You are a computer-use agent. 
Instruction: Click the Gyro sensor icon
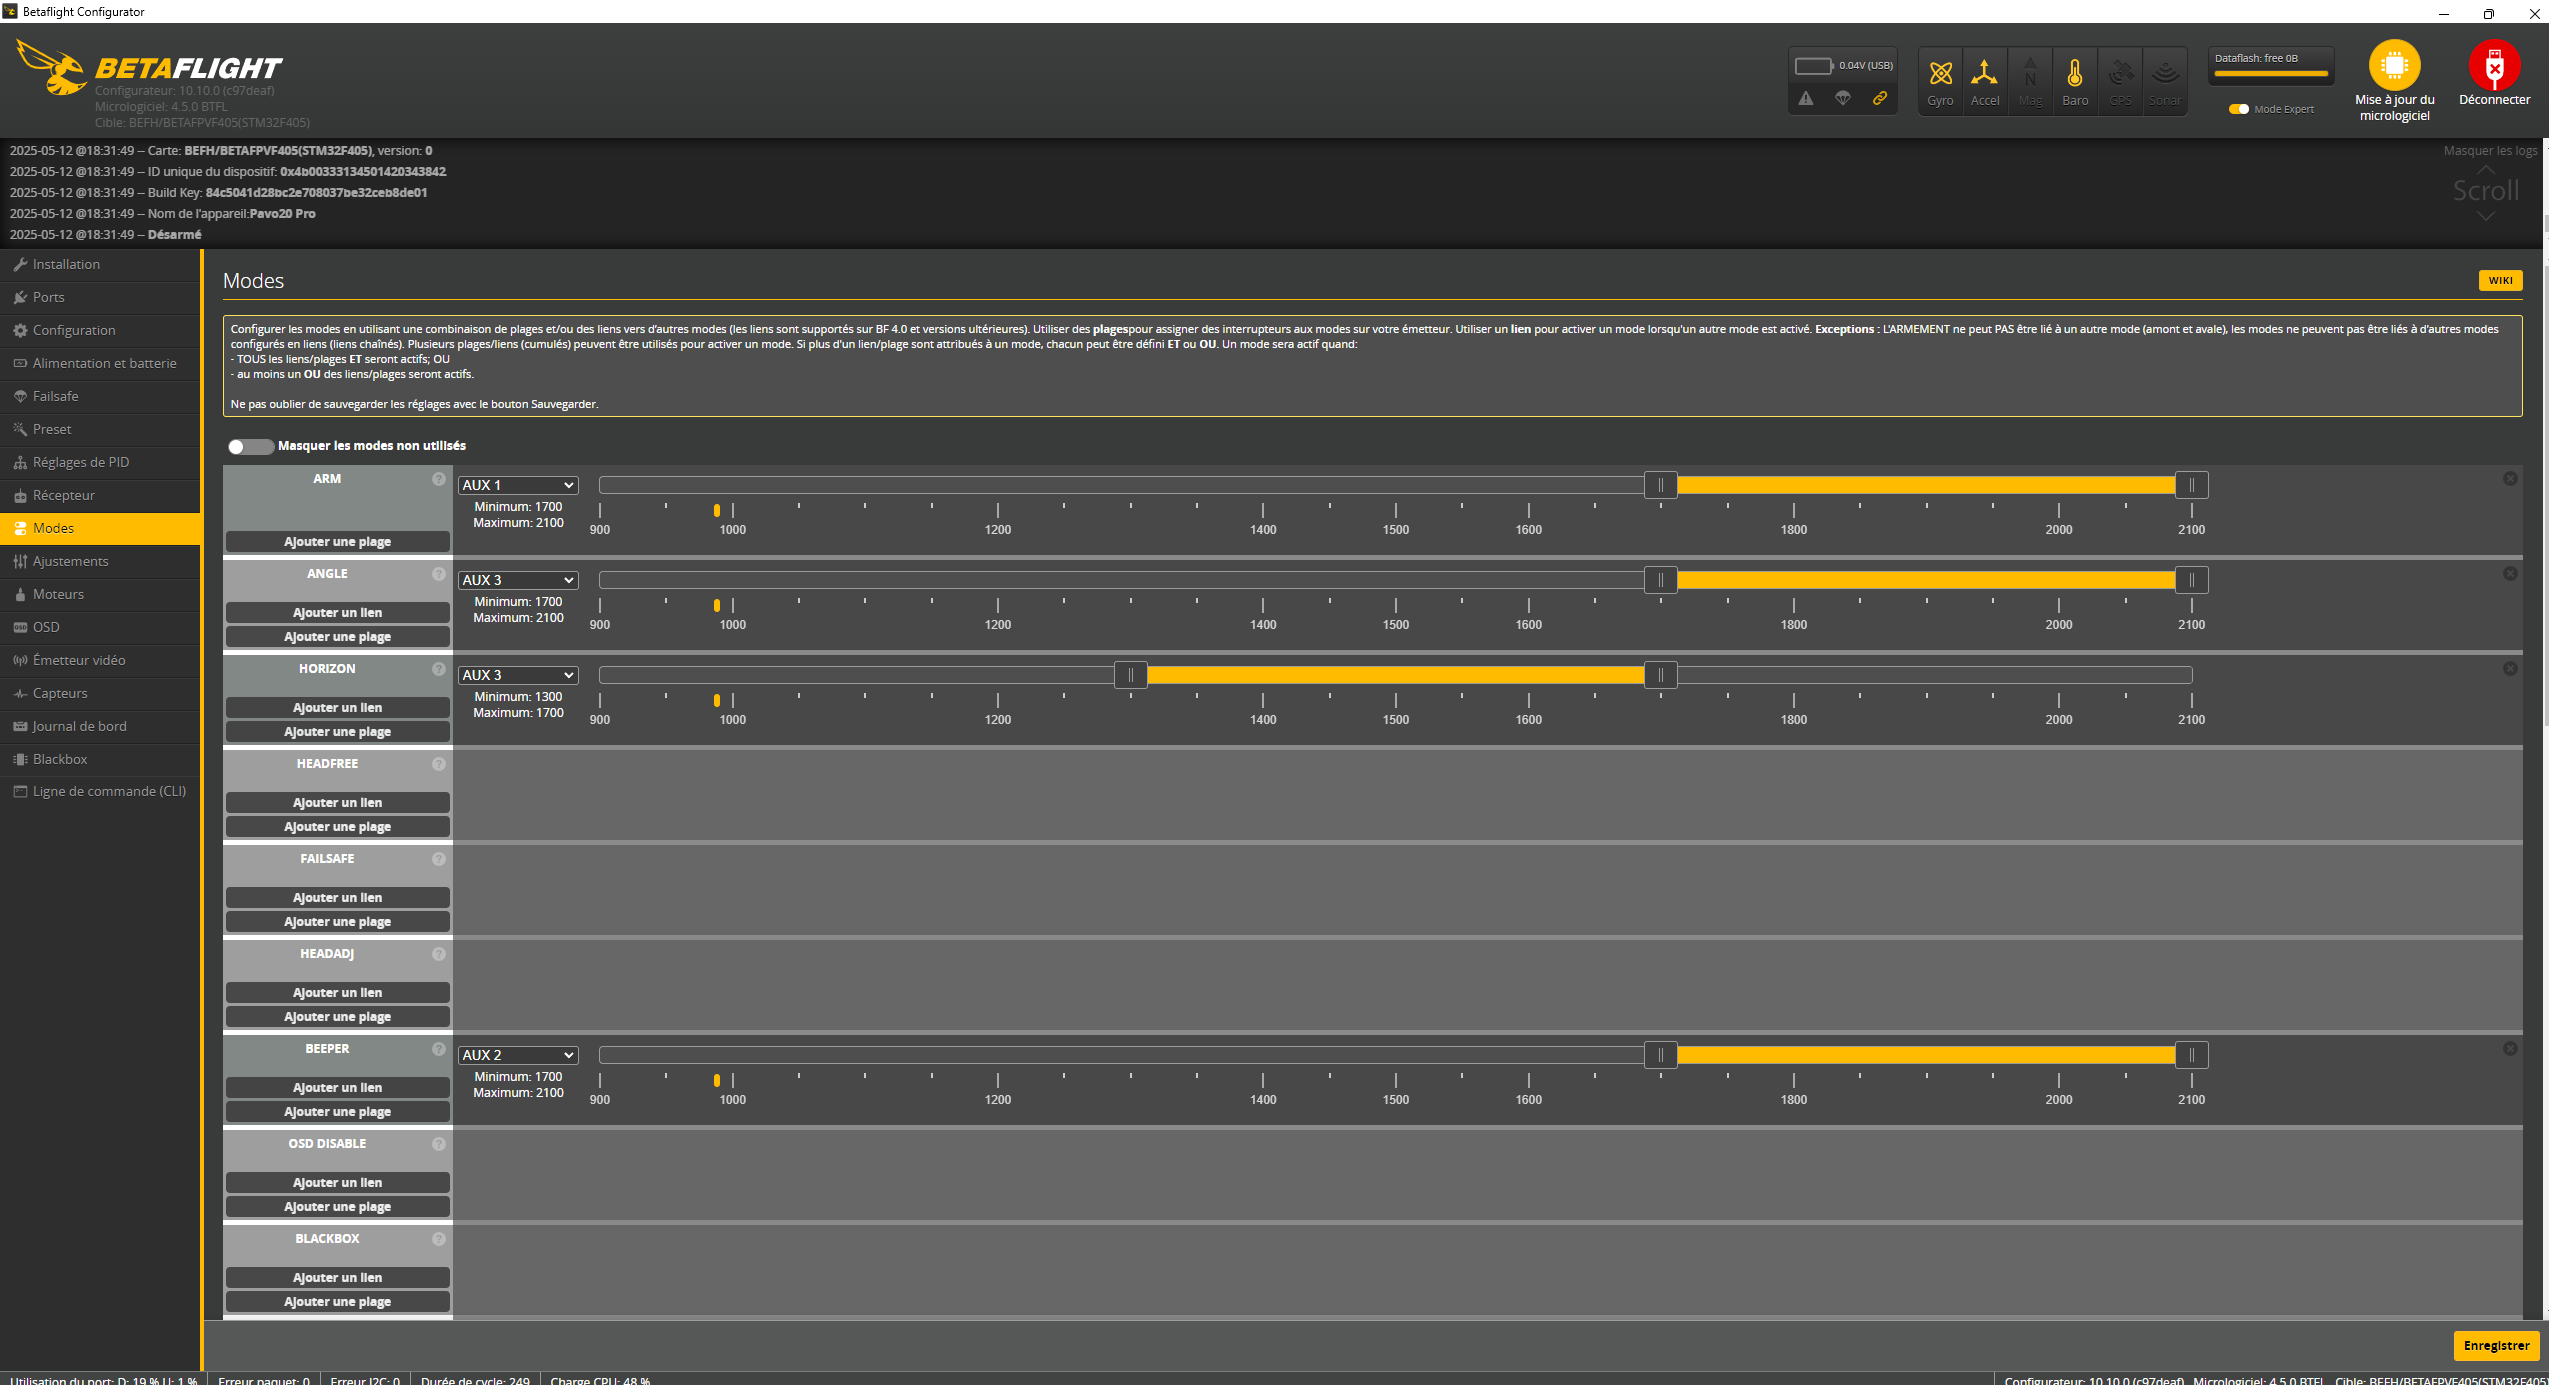pyautogui.click(x=1940, y=74)
